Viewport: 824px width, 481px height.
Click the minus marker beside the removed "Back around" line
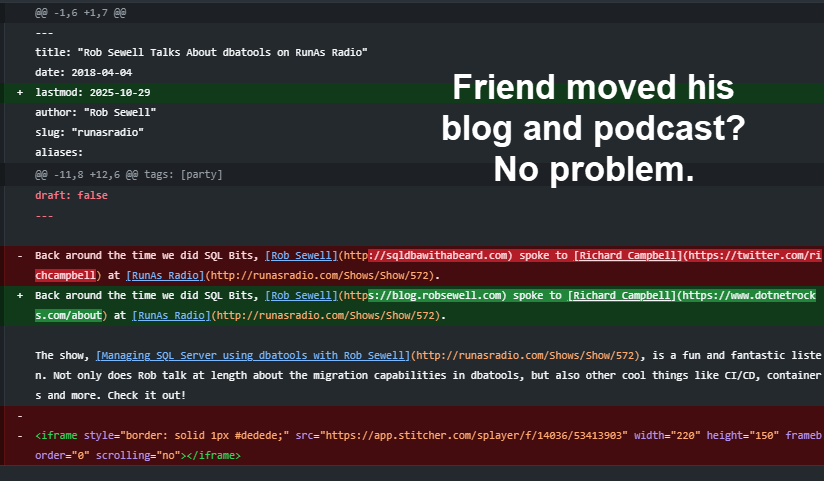pyautogui.click(x=20, y=255)
